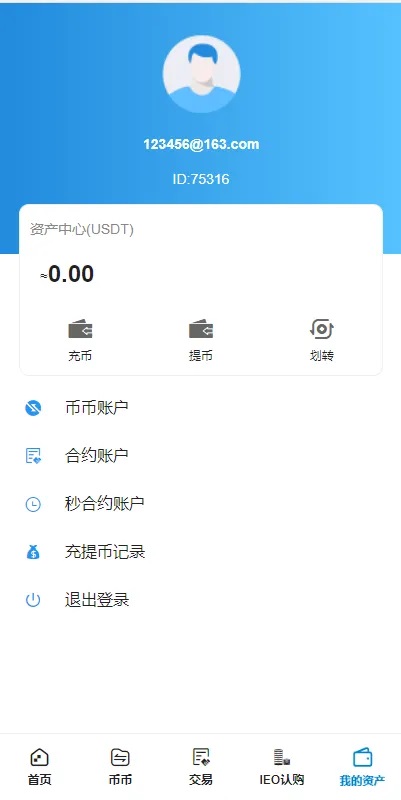Viewport: 401px width, 800px height.
Task: Open the 首页 home tab
Action: point(40,767)
